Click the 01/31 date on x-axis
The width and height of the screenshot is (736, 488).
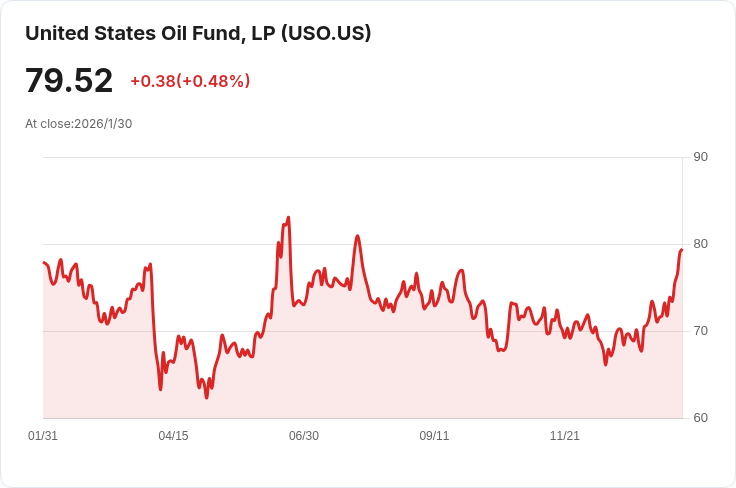pos(43,436)
